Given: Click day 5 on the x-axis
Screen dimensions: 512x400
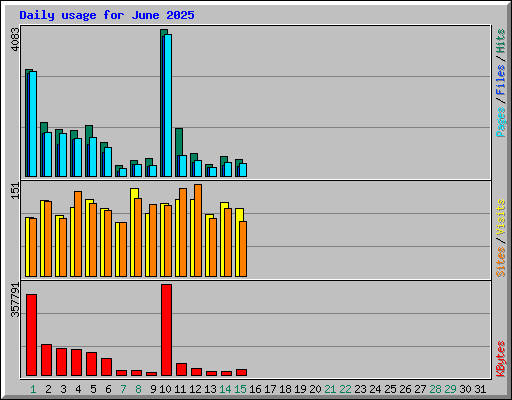Looking at the screenshot, I should tap(93, 389).
